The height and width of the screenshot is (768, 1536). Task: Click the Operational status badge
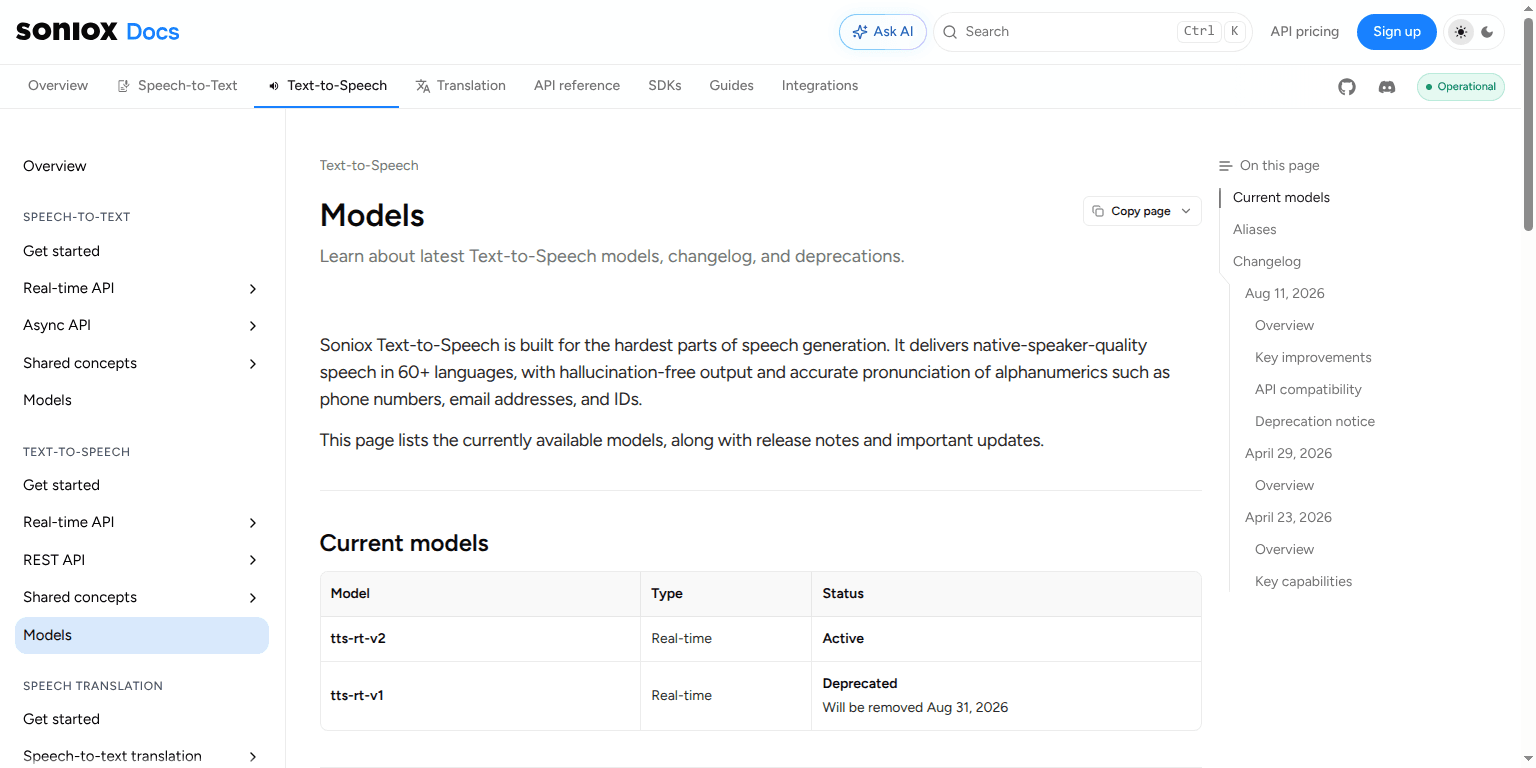coord(1461,87)
